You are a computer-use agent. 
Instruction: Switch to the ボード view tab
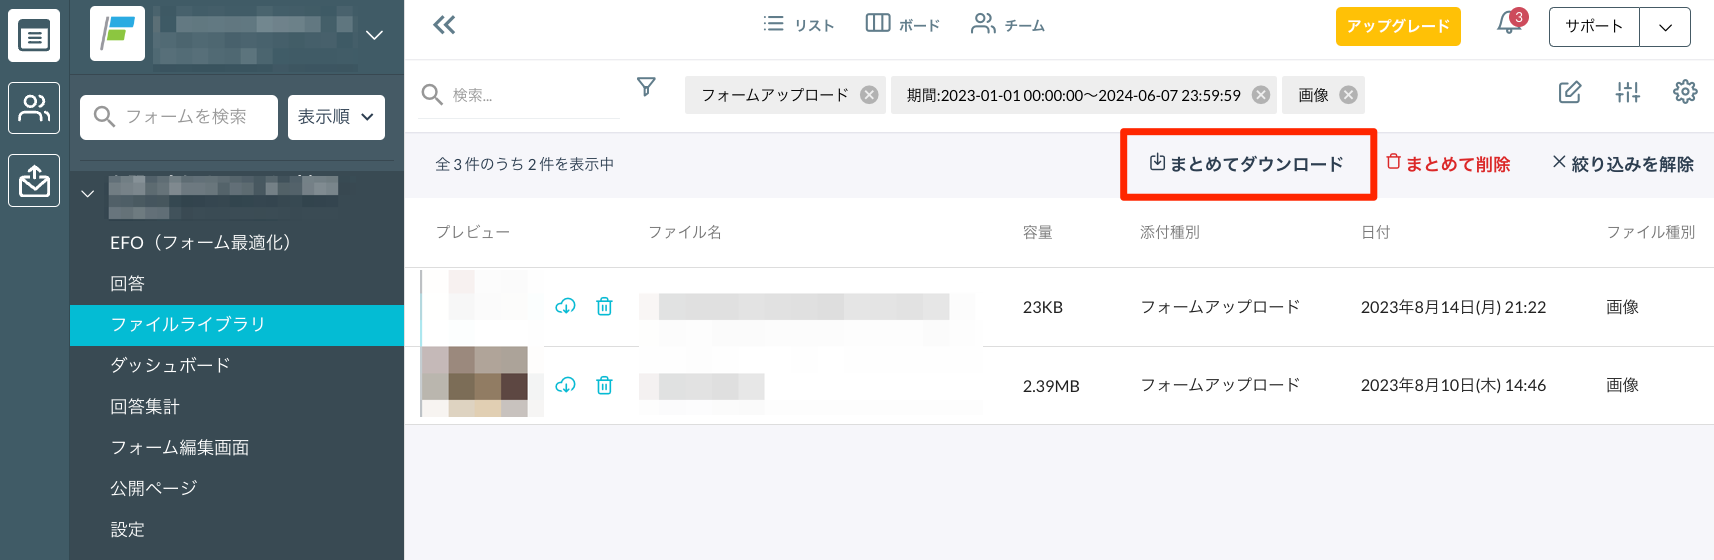point(902,25)
